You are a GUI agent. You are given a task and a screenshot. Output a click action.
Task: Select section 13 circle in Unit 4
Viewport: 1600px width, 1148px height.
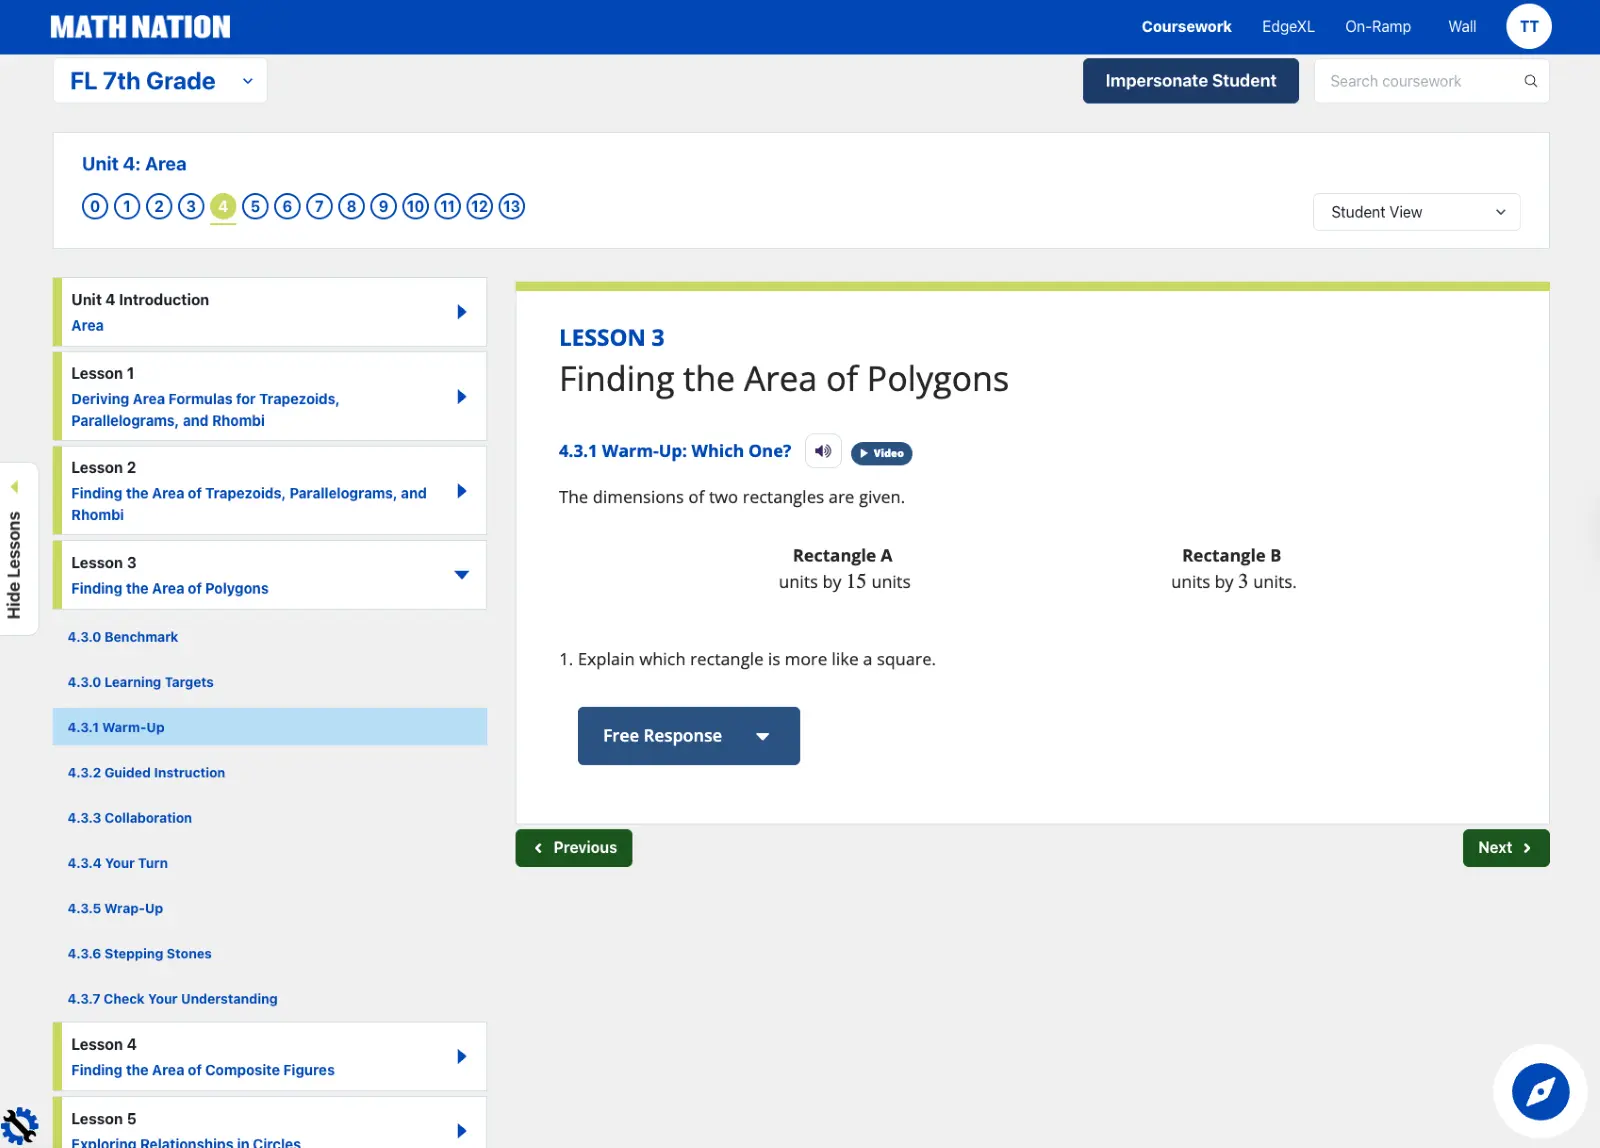coord(512,207)
